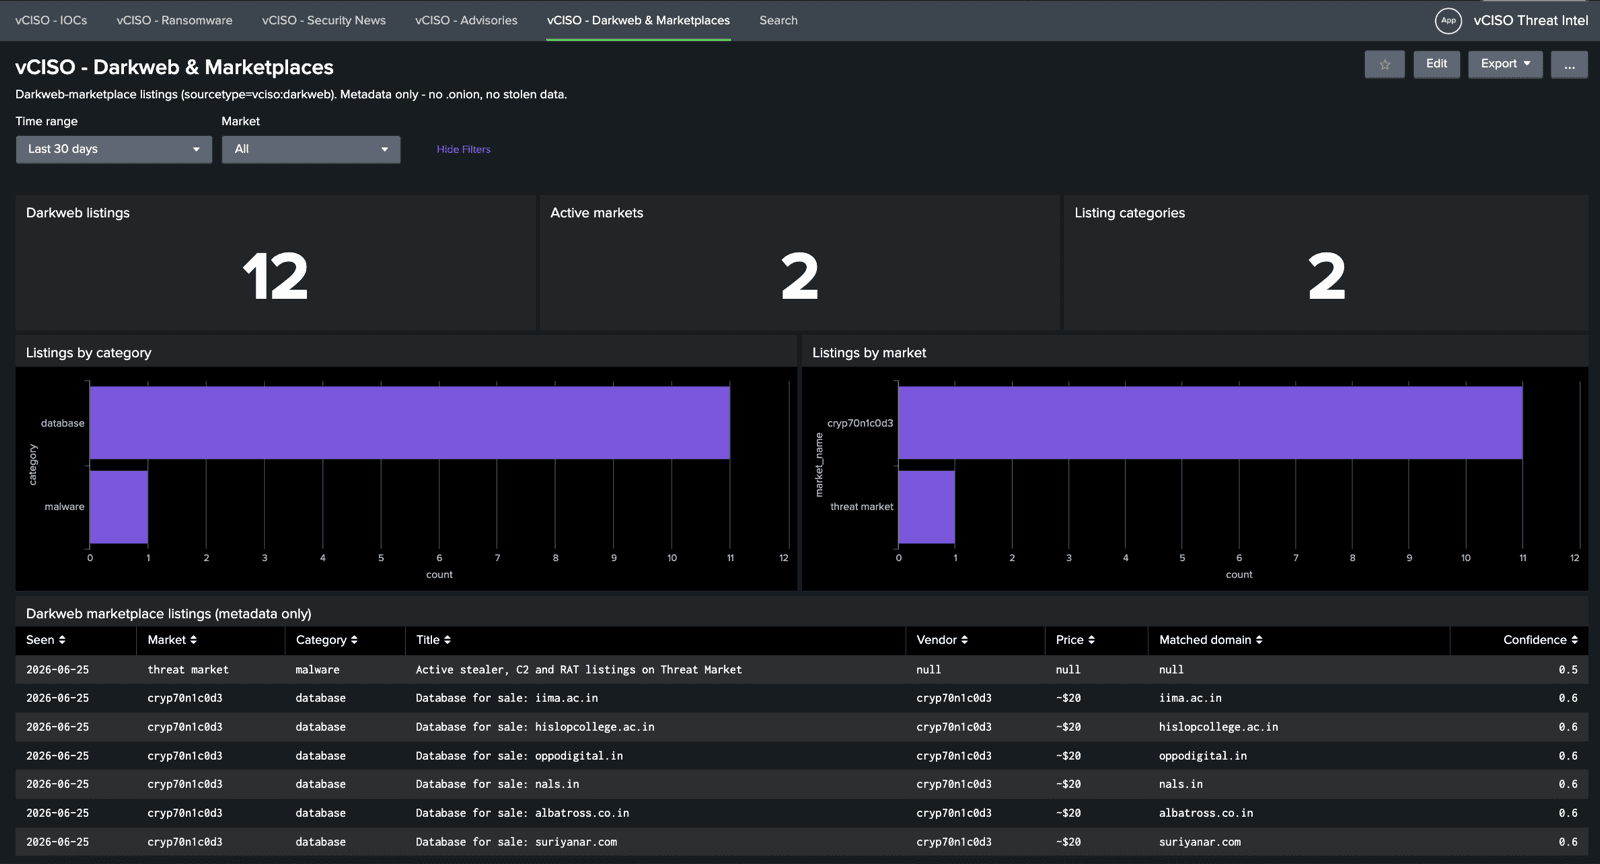This screenshot has height=864, width=1600.
Task: Click the 'threat market' cell in the Market column
Action: [x=188, y=670]
